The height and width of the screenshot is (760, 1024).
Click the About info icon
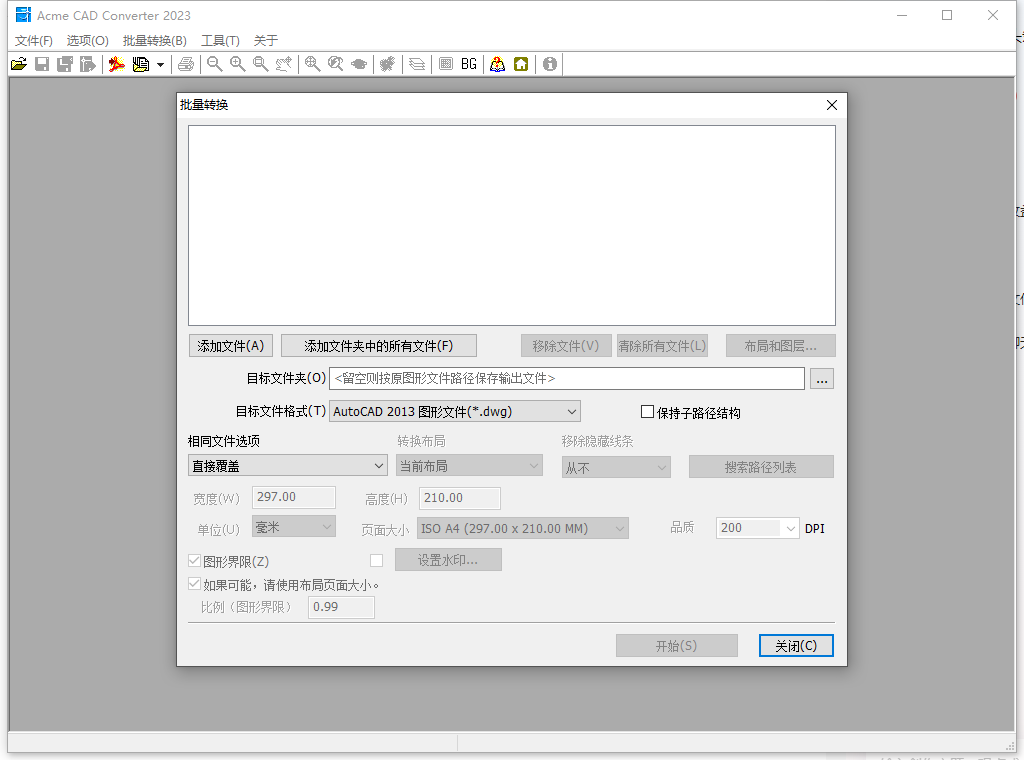550,64
